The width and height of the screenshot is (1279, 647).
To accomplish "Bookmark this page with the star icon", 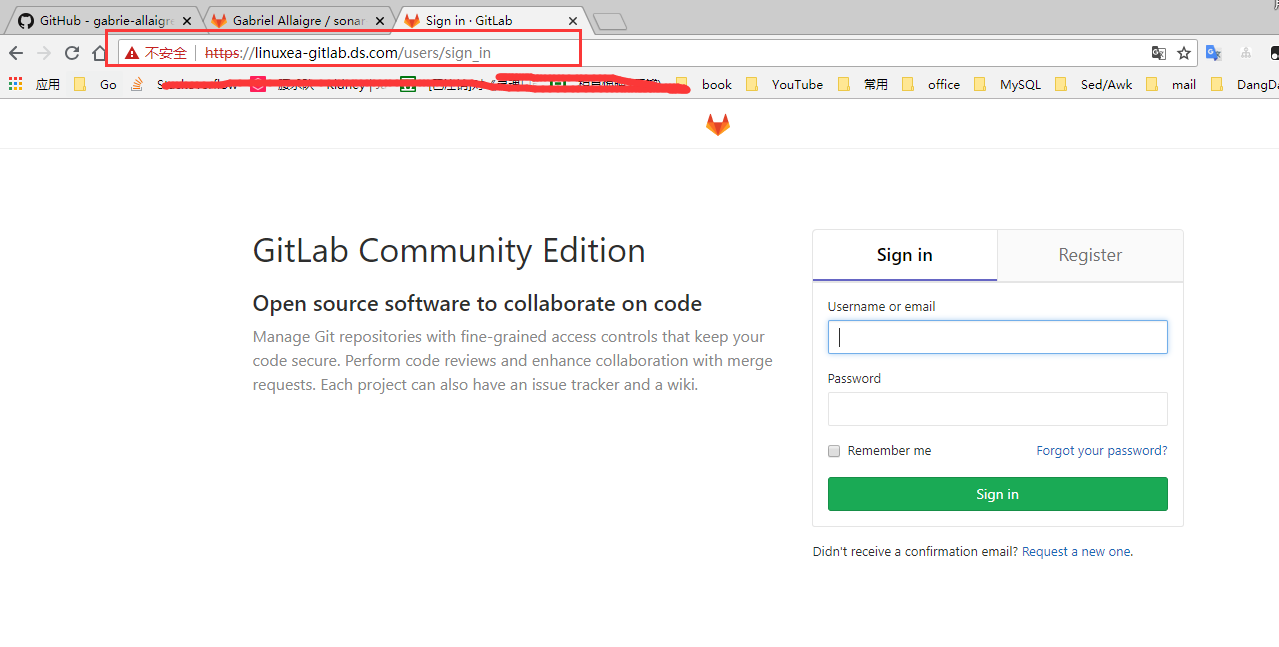I will coord(1184,53).
